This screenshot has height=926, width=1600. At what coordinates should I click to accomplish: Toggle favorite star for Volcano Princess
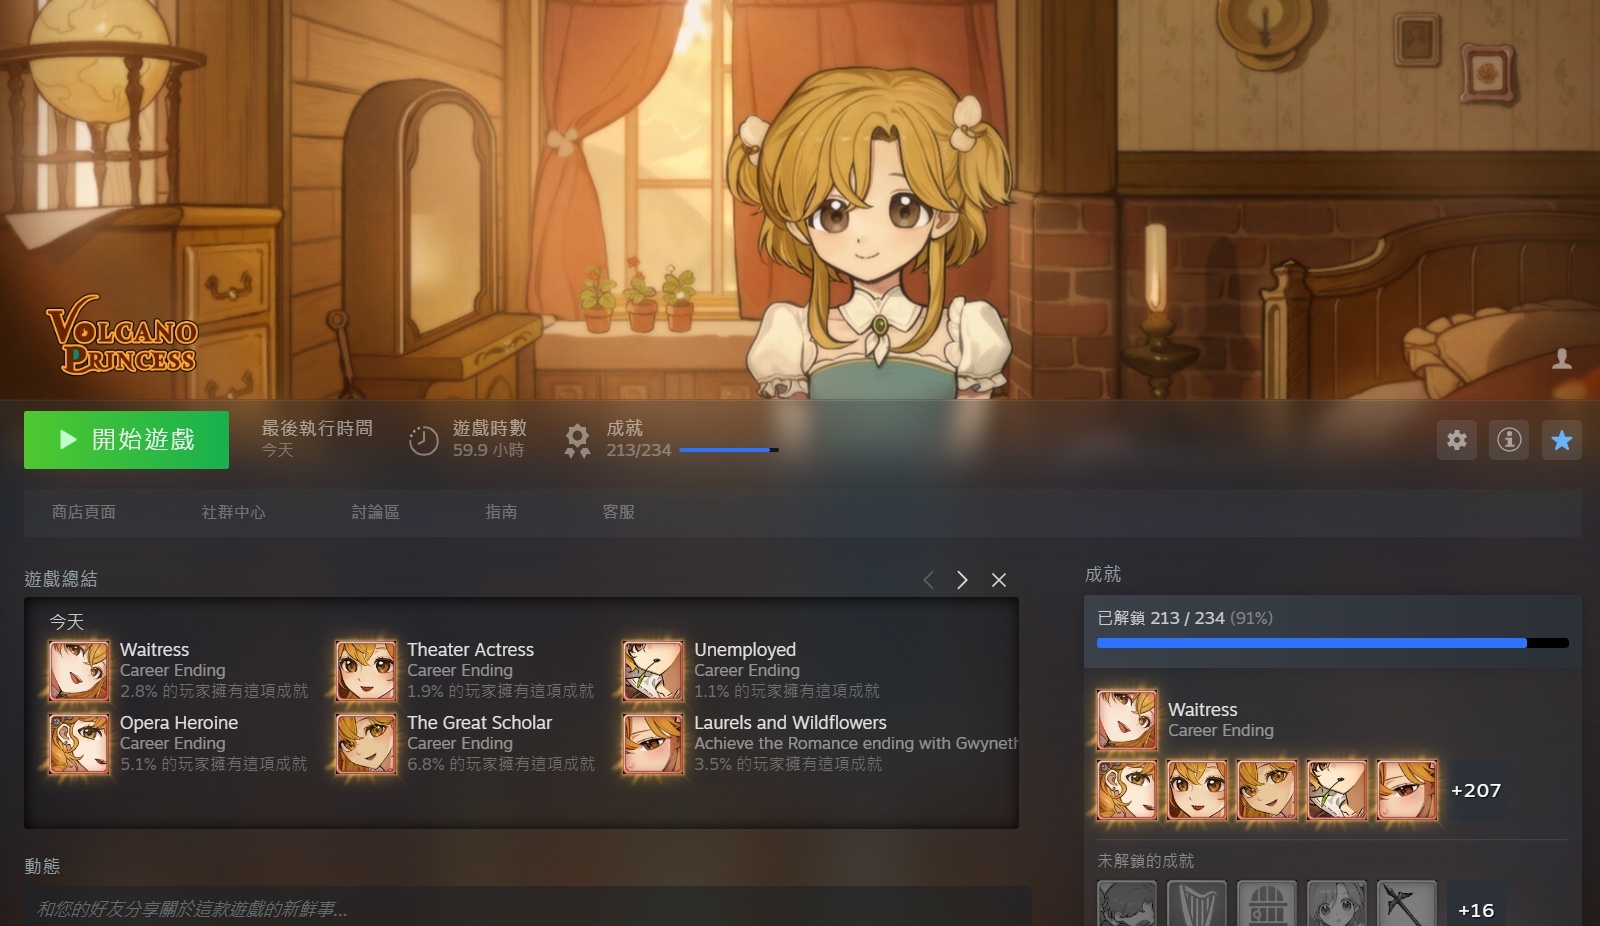coord(1562,440)
